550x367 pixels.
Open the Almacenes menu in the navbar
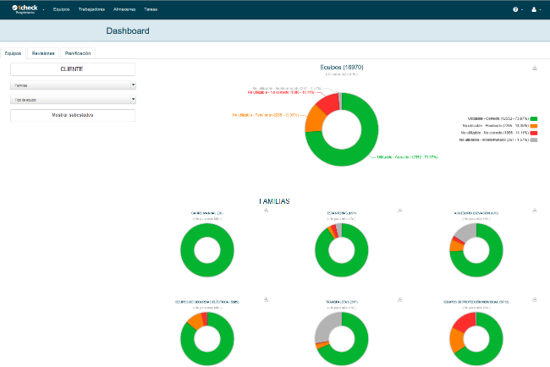click(124, 9)
